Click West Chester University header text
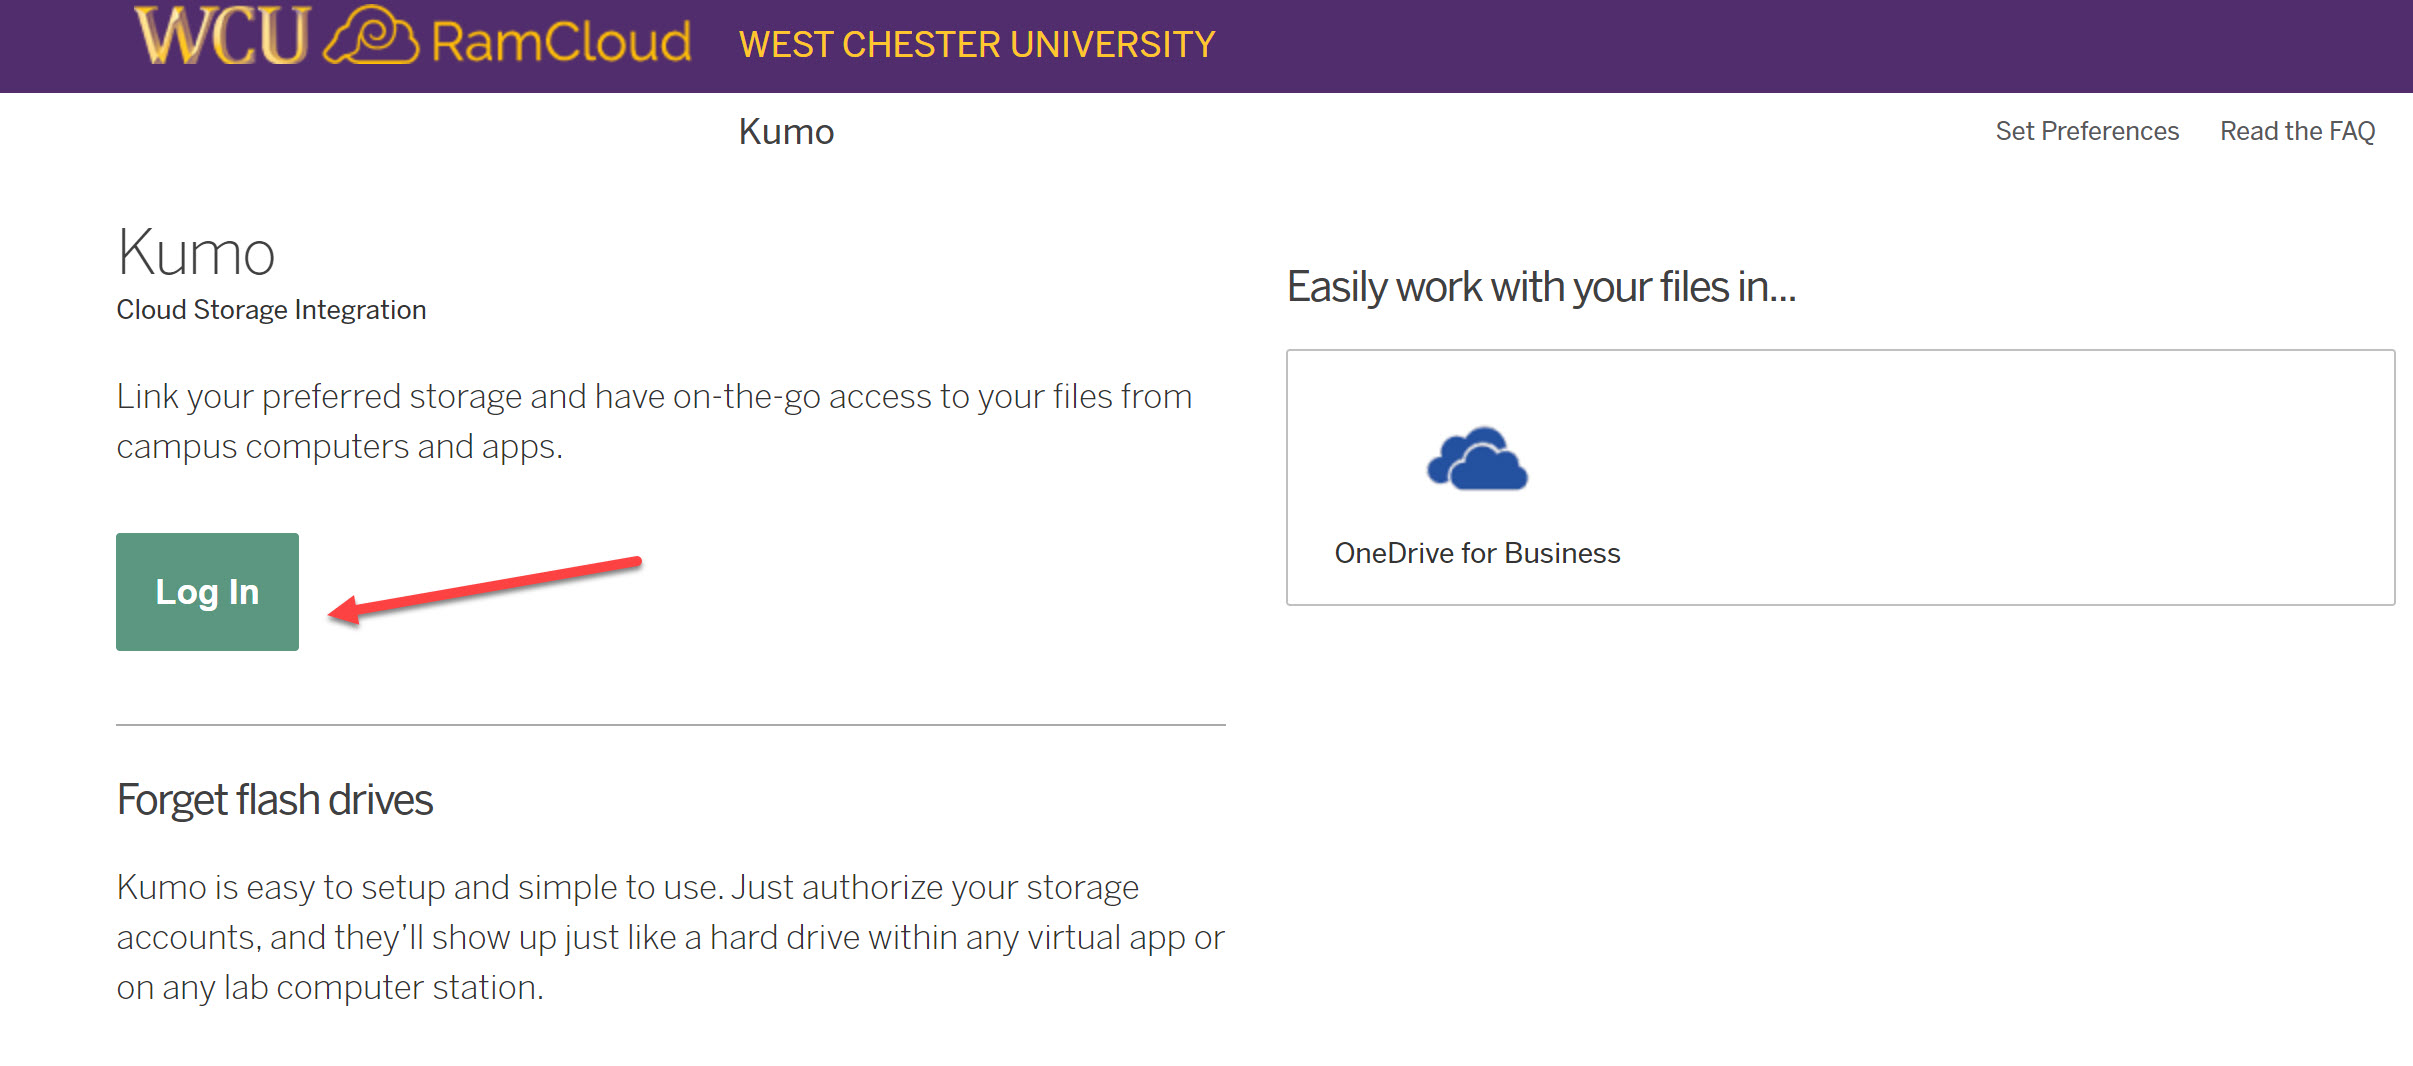This screenshot has height=1066, width=2413. coord(977,45)
